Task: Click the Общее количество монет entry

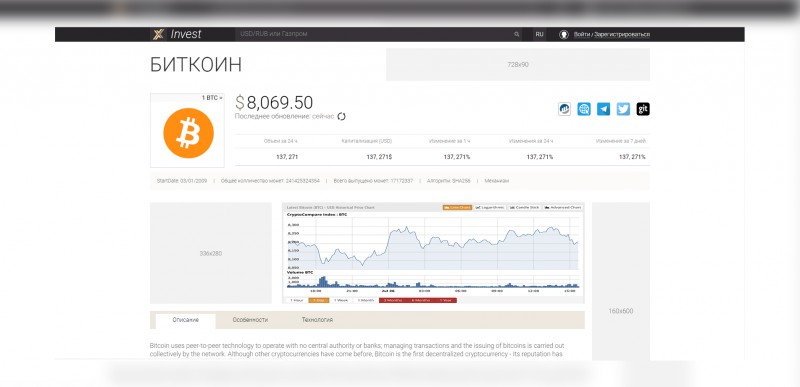Action: pos(270,181)
